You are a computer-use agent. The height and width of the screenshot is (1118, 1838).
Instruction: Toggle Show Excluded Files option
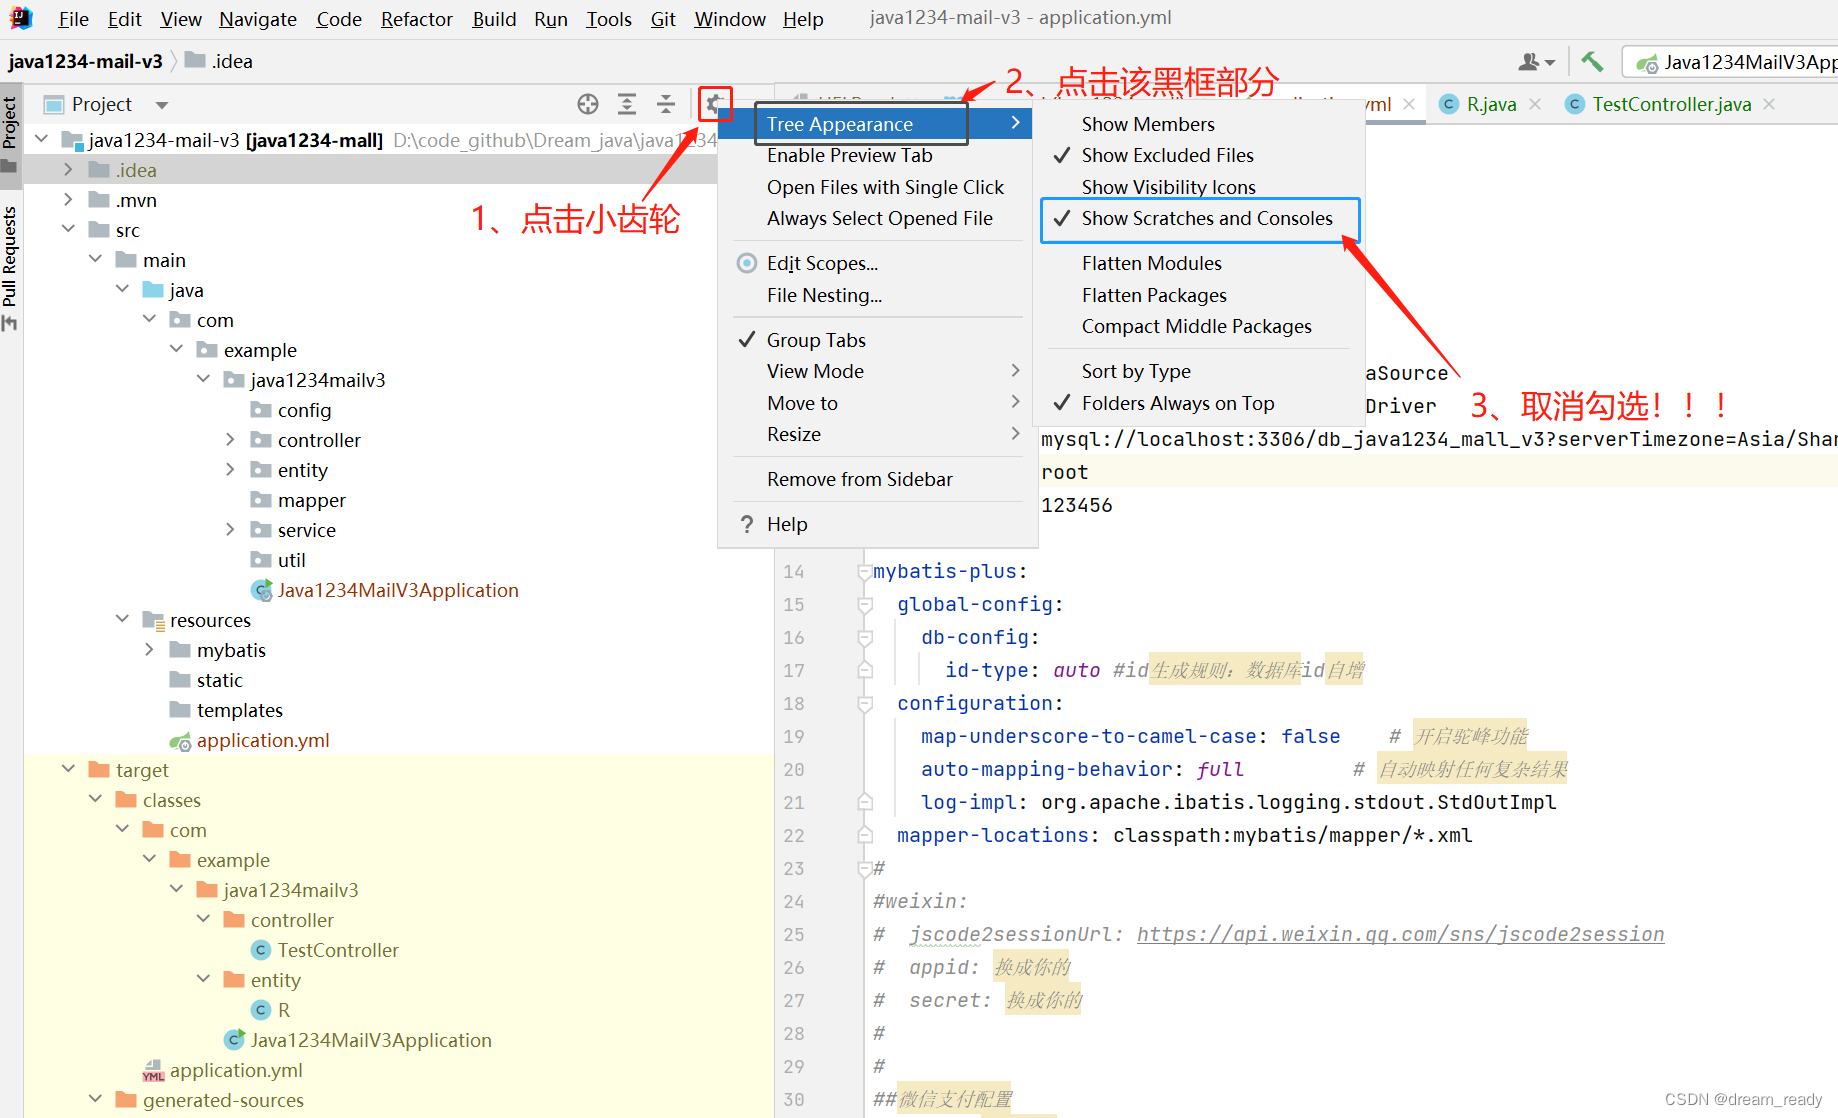click(1200, 155)
